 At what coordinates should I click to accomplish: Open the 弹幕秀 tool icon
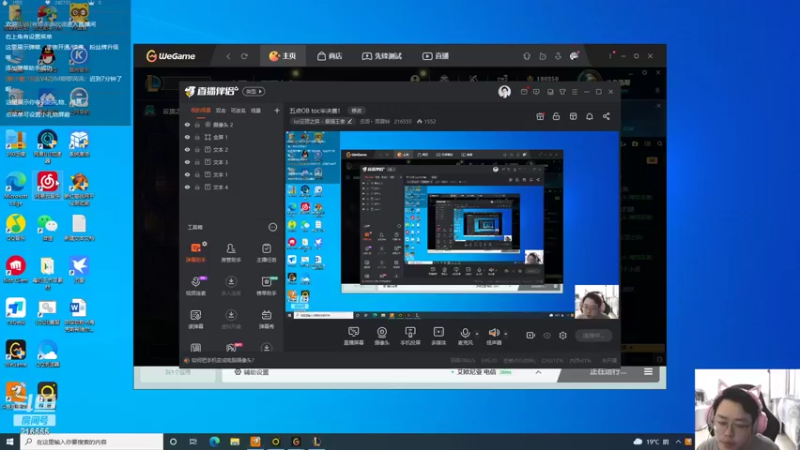click(x=266, y=319)
